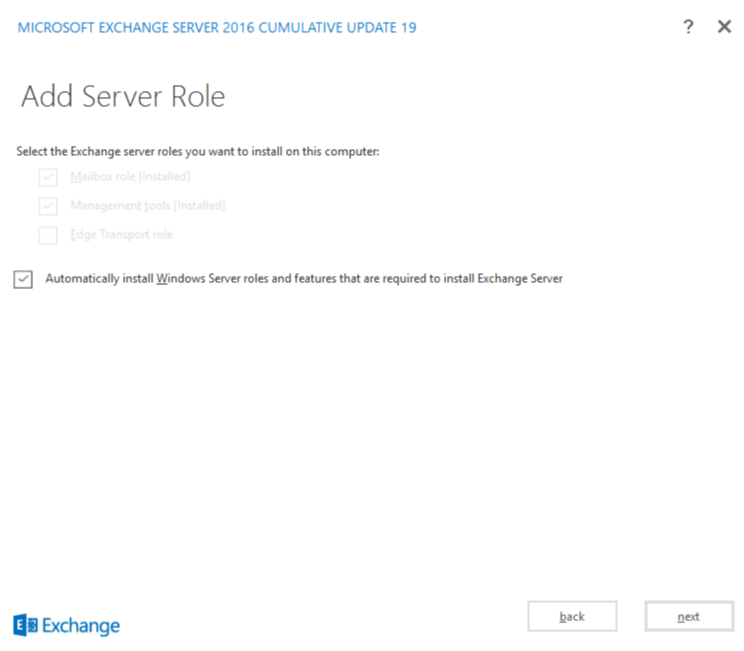
Task: Proceed with the next button
Action: (689, 616)
